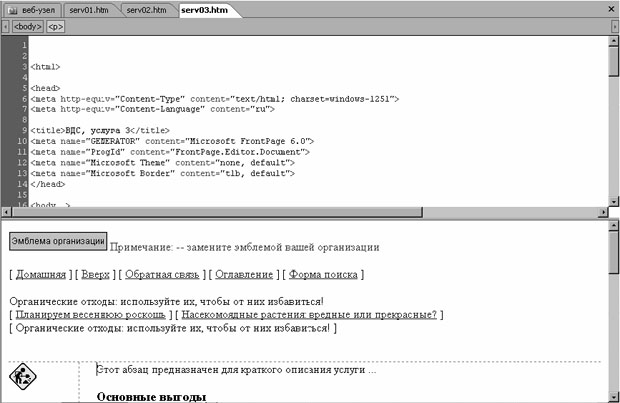Click the Microsoft Border meta line
Screen dimensions: 620x403
click(163, 173)
